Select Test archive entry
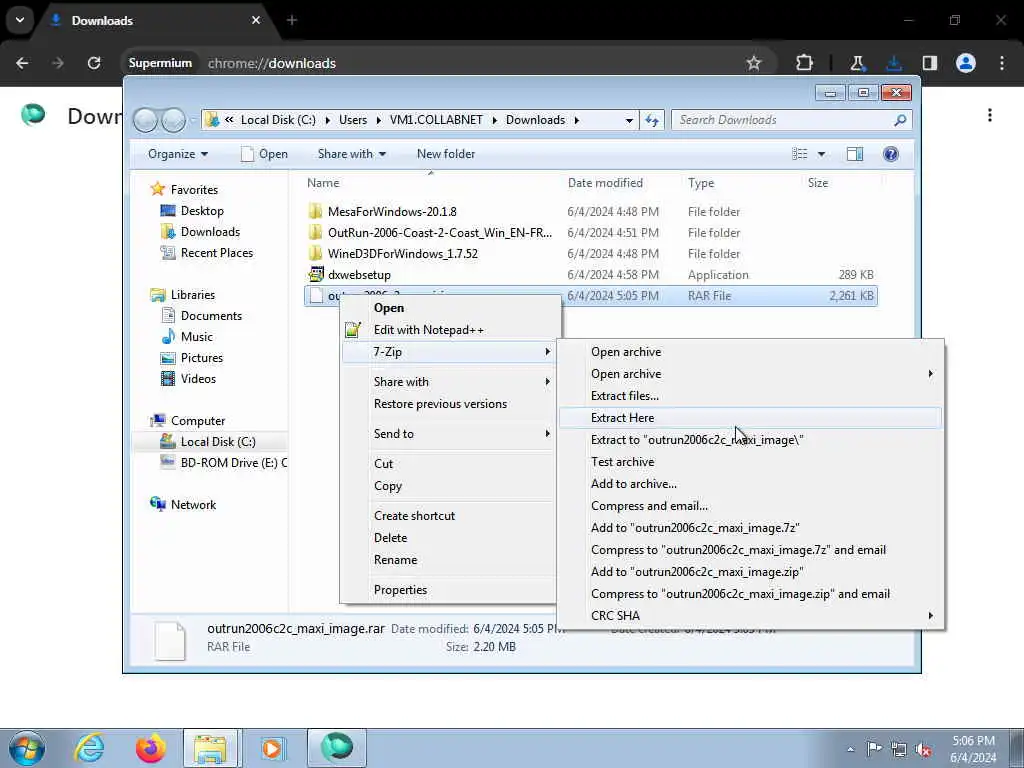1024x768 pixels. (x=750, y=462)
